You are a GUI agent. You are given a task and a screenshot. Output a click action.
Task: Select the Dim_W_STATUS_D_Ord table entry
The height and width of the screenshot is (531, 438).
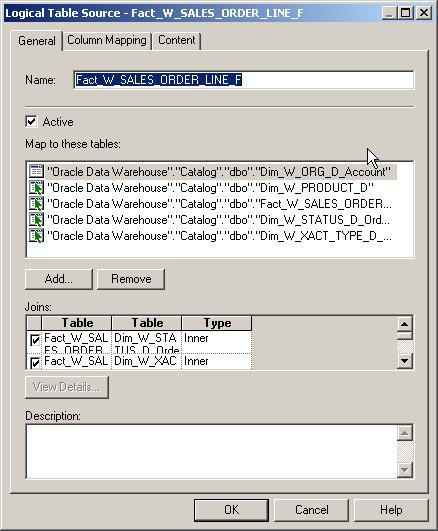coord(218,220)
